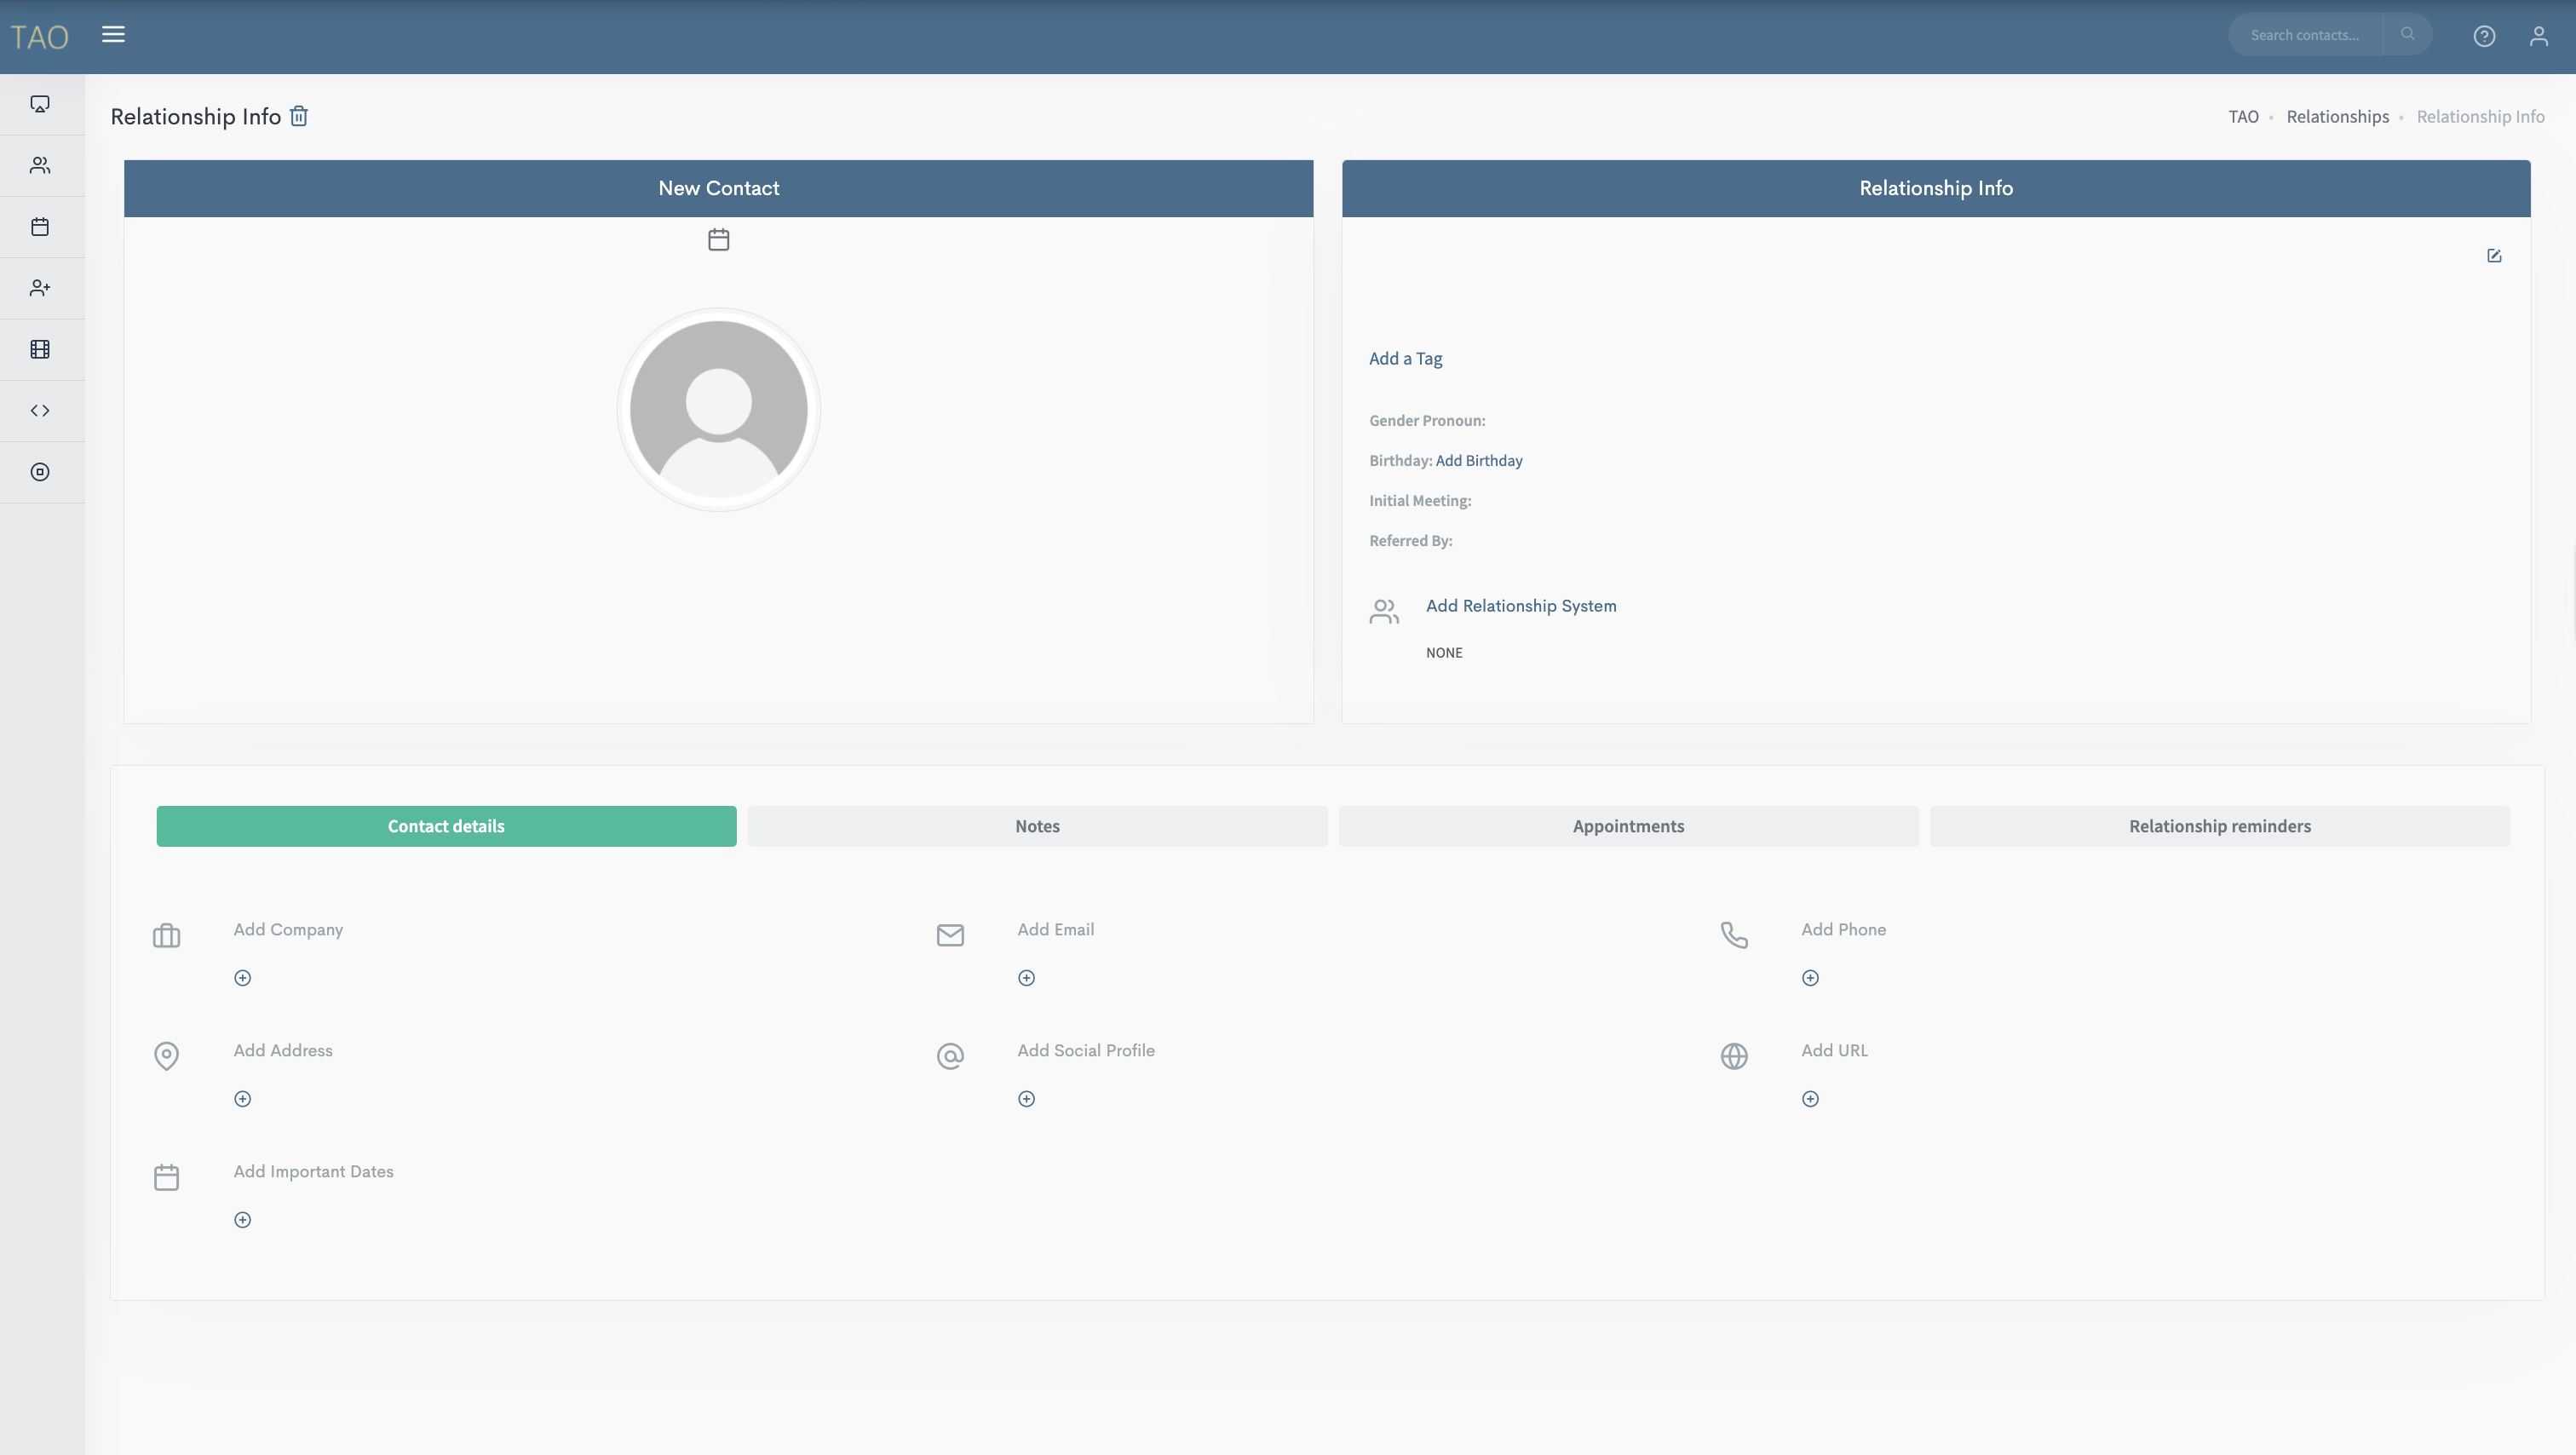Open the hamburger menu icon
The width and height of the screenshot is (2576, 1455).
click(113, 35)
